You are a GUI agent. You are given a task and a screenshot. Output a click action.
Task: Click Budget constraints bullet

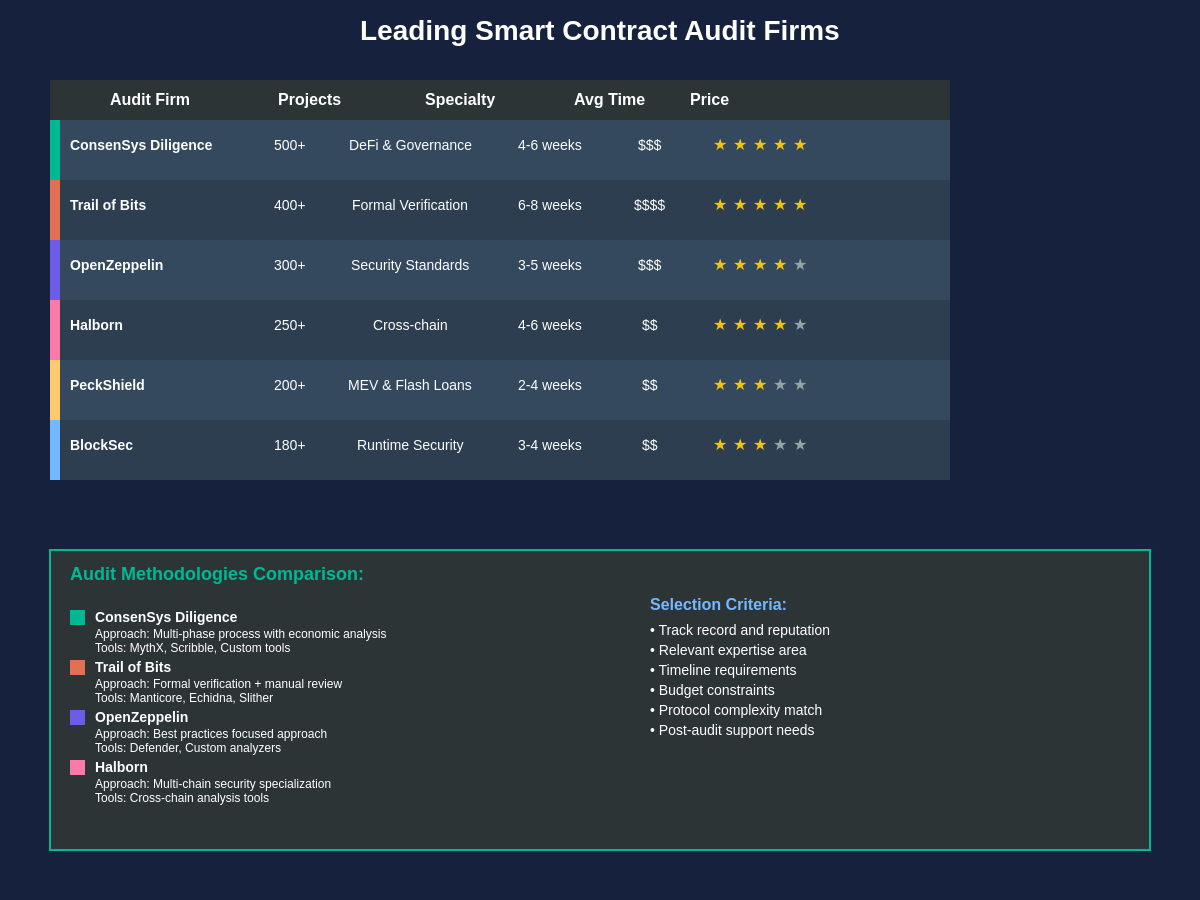[712, 690]
